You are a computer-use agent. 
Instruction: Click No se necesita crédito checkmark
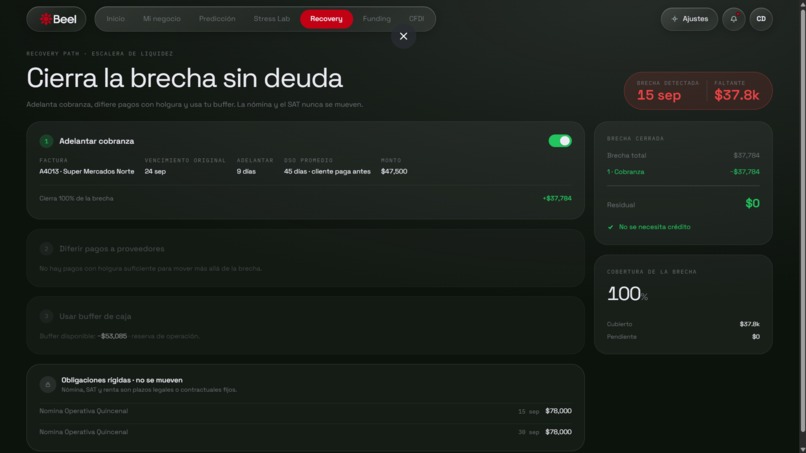tap(611, 227)
